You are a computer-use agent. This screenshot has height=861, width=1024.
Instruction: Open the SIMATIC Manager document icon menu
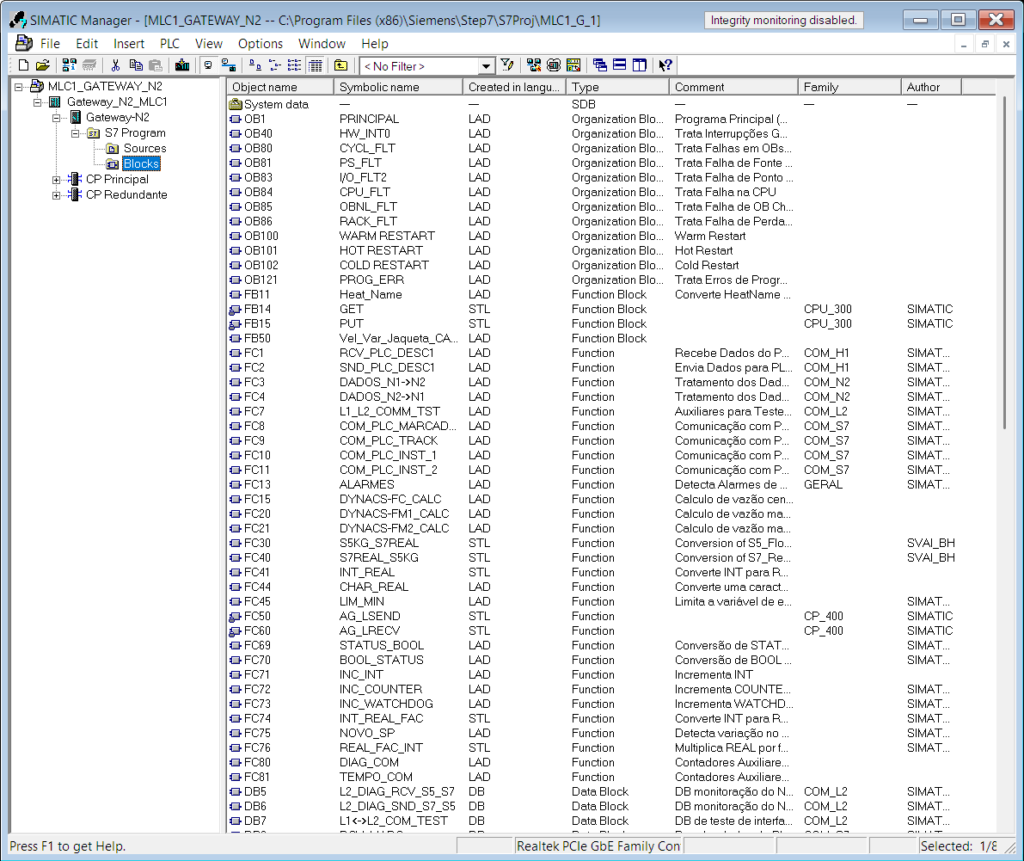point(24,43)
